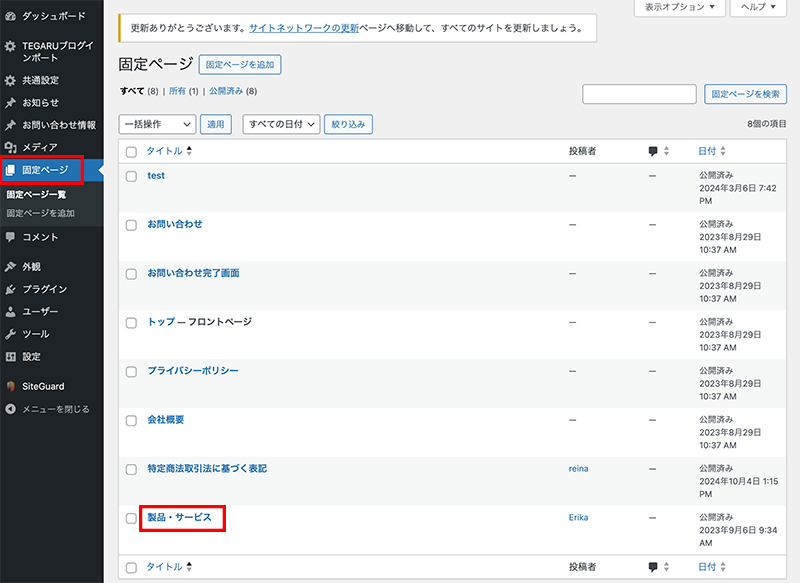Image resolution: width=800 pixels, height=583 pixels.
Task: Click the Tools wrench icon in sidebar
Action: [11, 334]
